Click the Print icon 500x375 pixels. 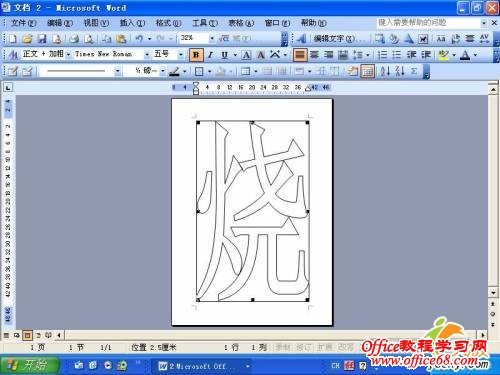tap(74, 39)
